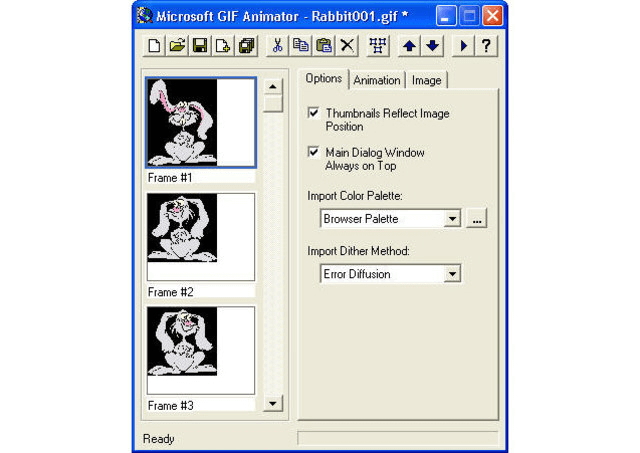Switch to the Animation tab
Viewport: 640px width, 453px height.
pyautogui.click(x=377, y=80)
